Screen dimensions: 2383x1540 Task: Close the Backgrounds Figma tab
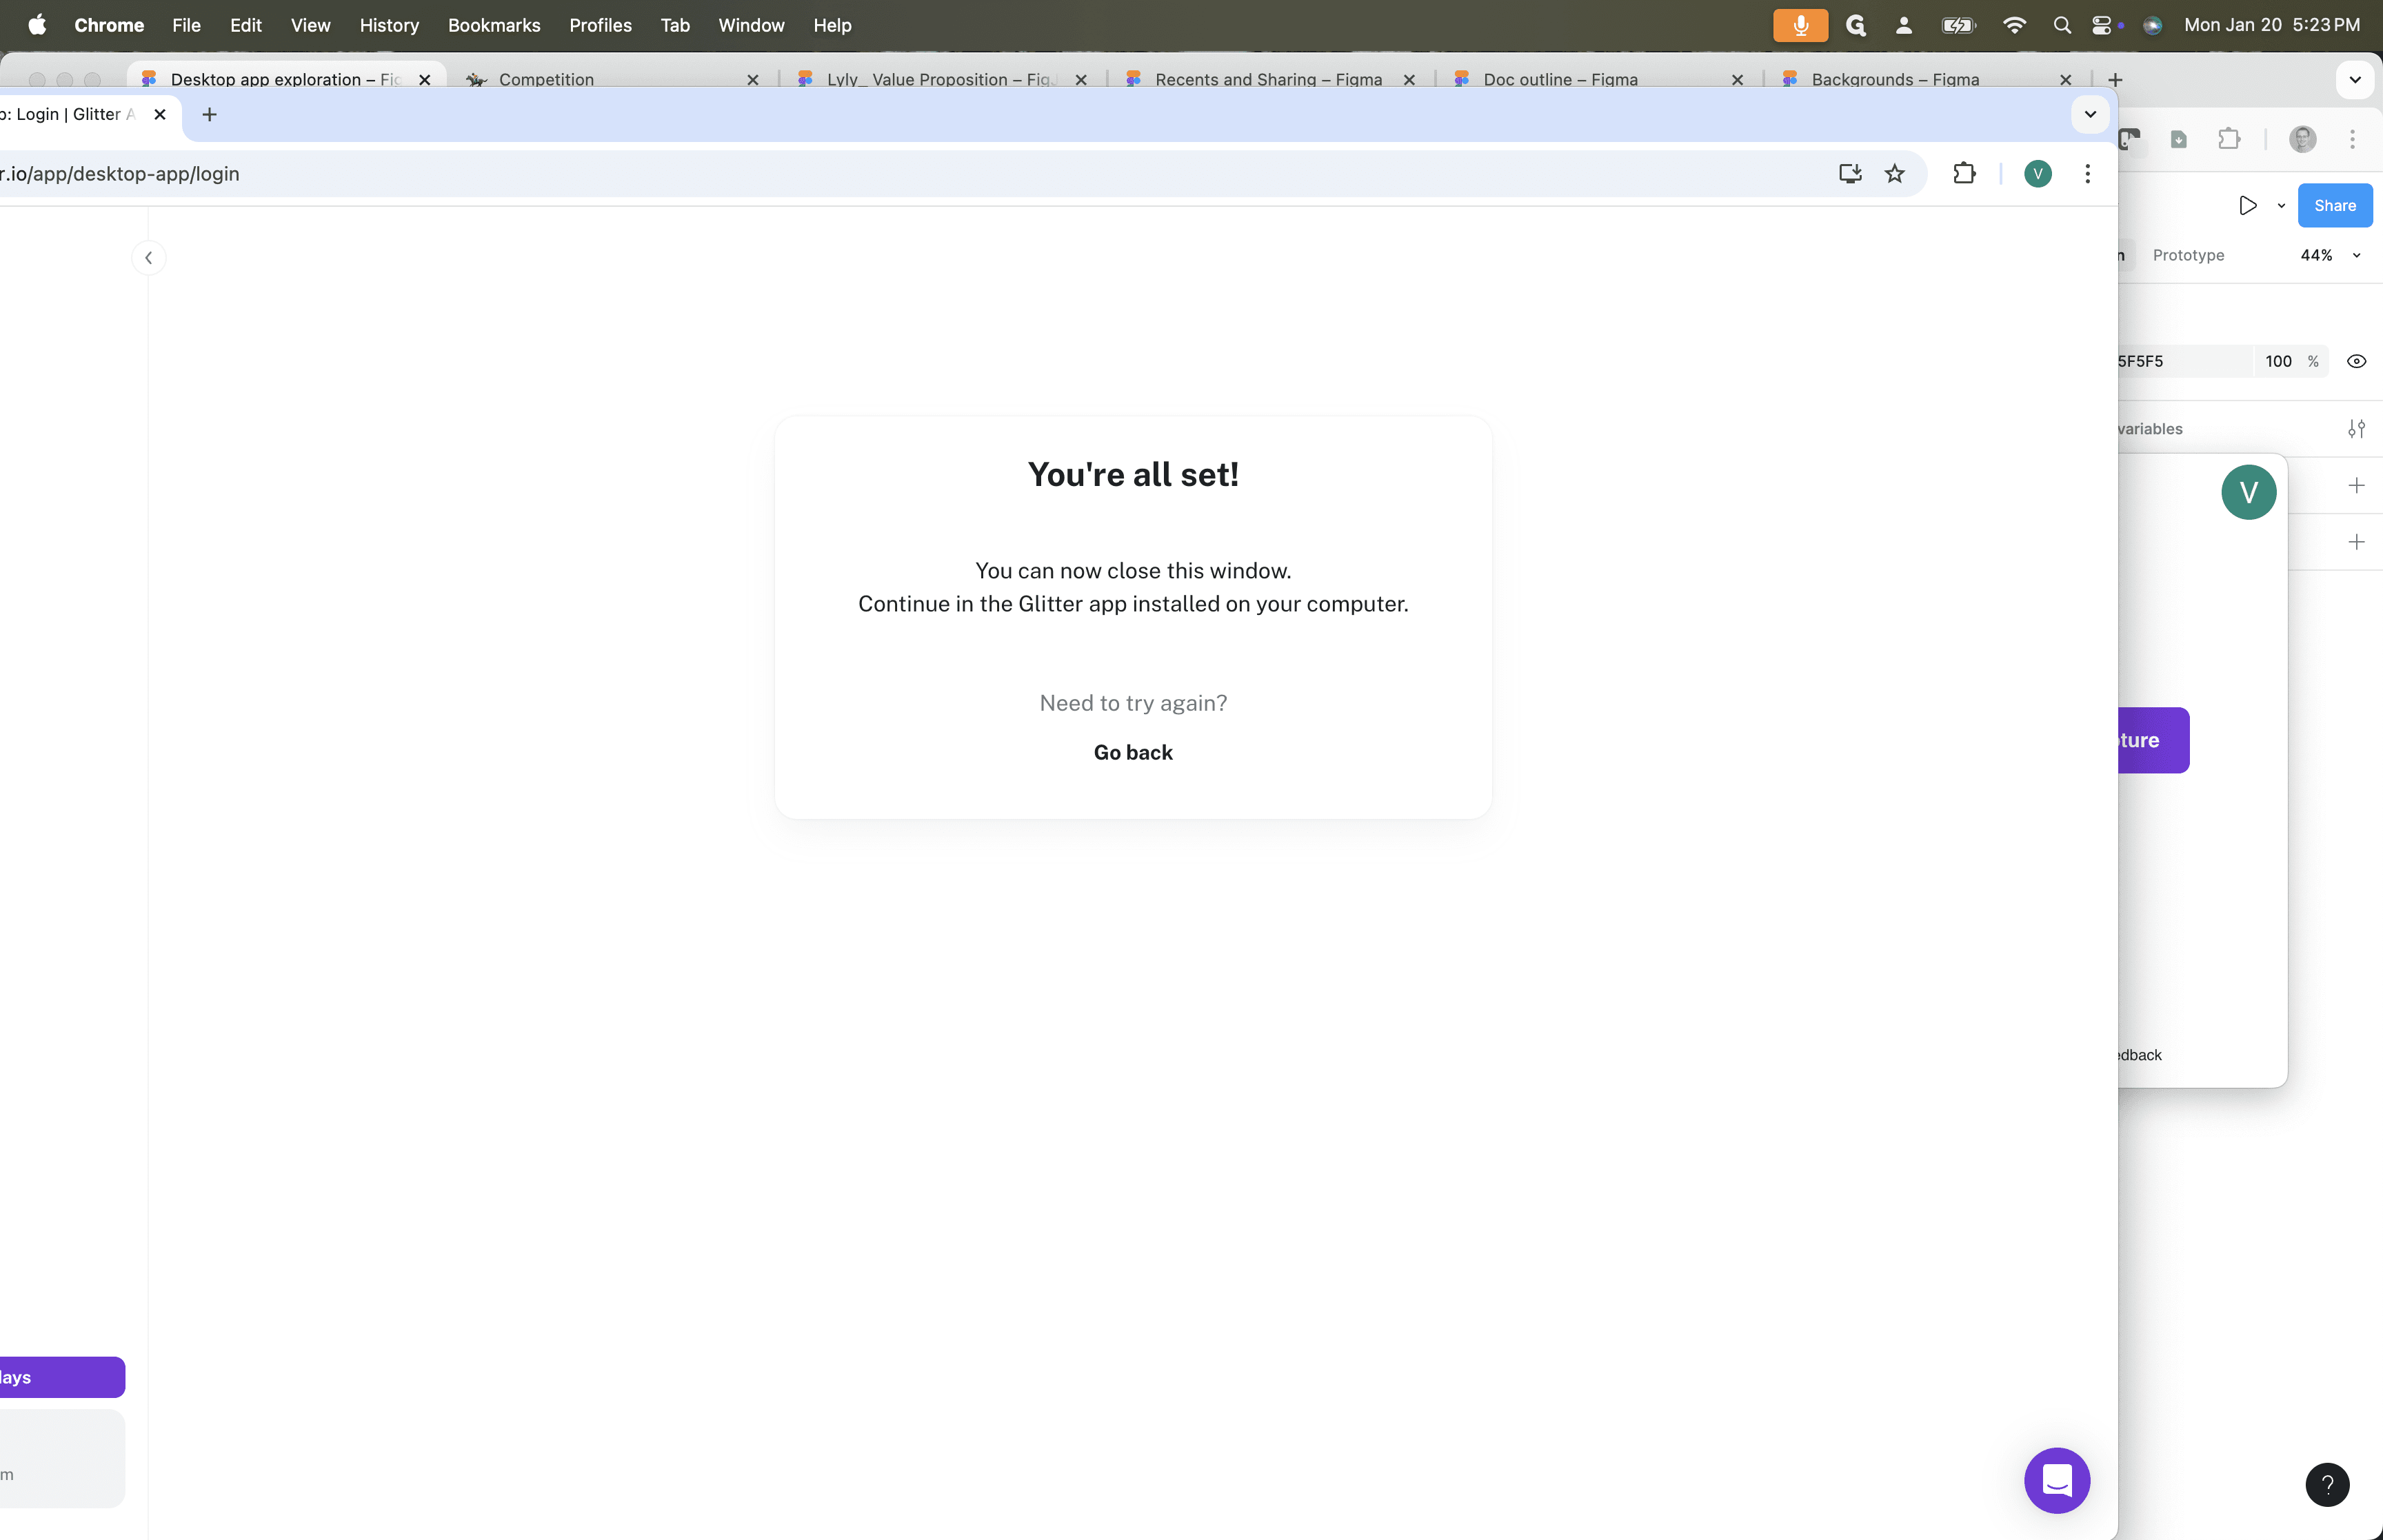pos(2065,80)
